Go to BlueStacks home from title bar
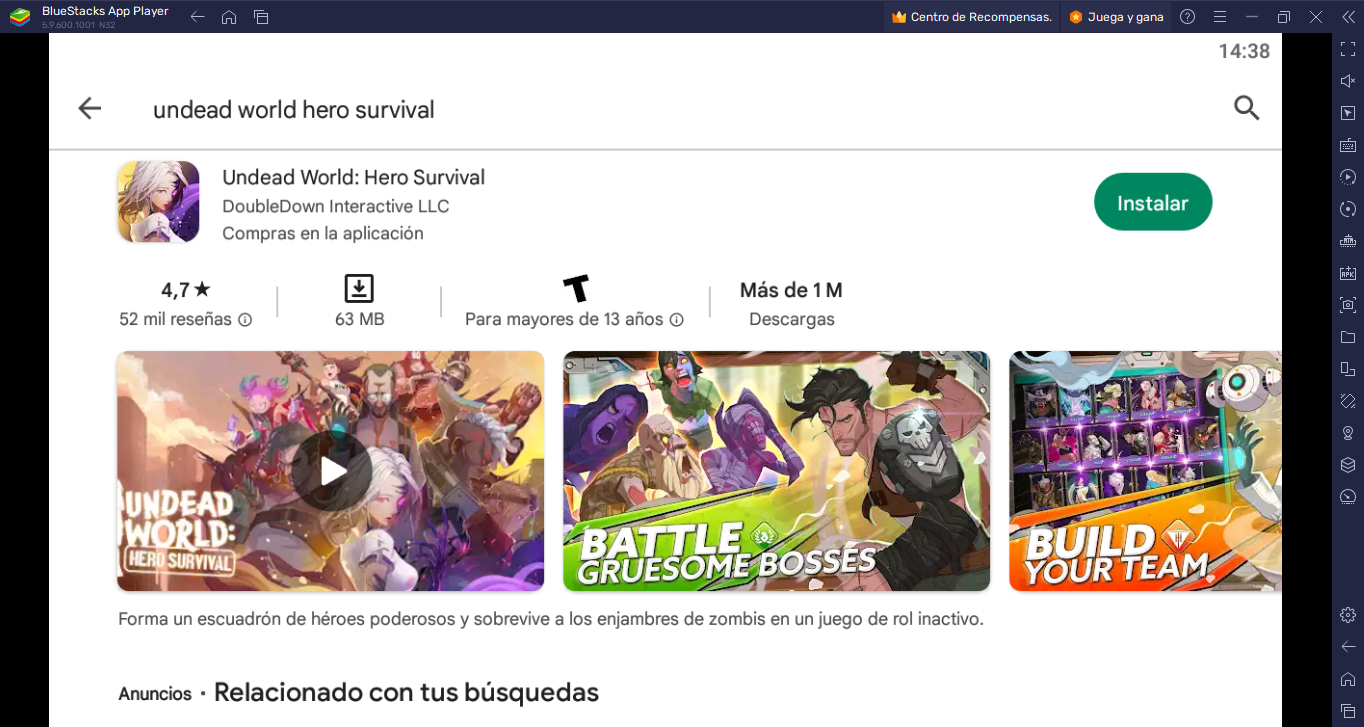 tap(229, 17)
